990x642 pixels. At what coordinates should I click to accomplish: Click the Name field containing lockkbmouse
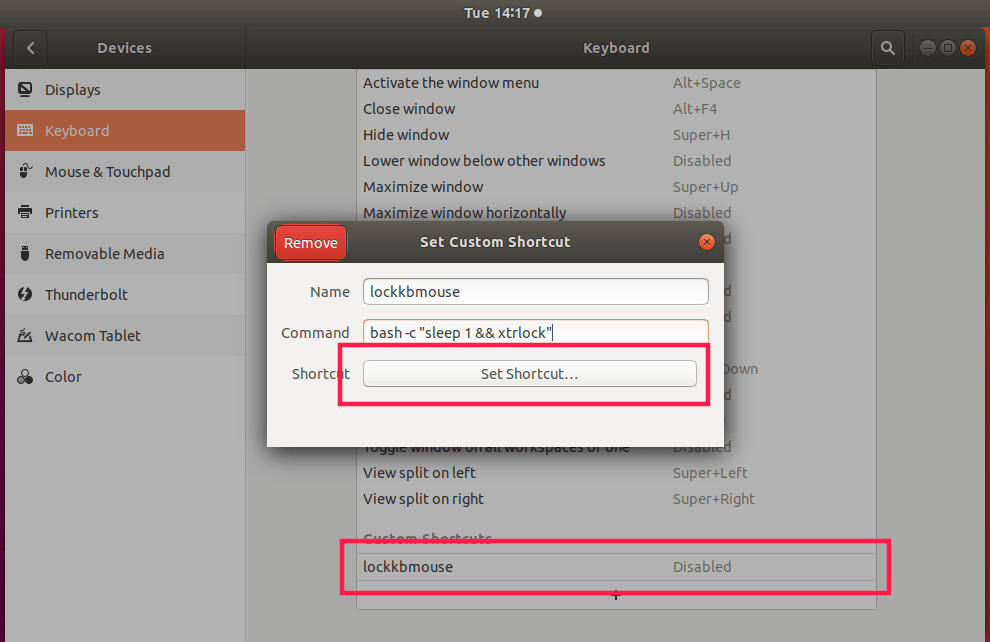coord(535,292)
